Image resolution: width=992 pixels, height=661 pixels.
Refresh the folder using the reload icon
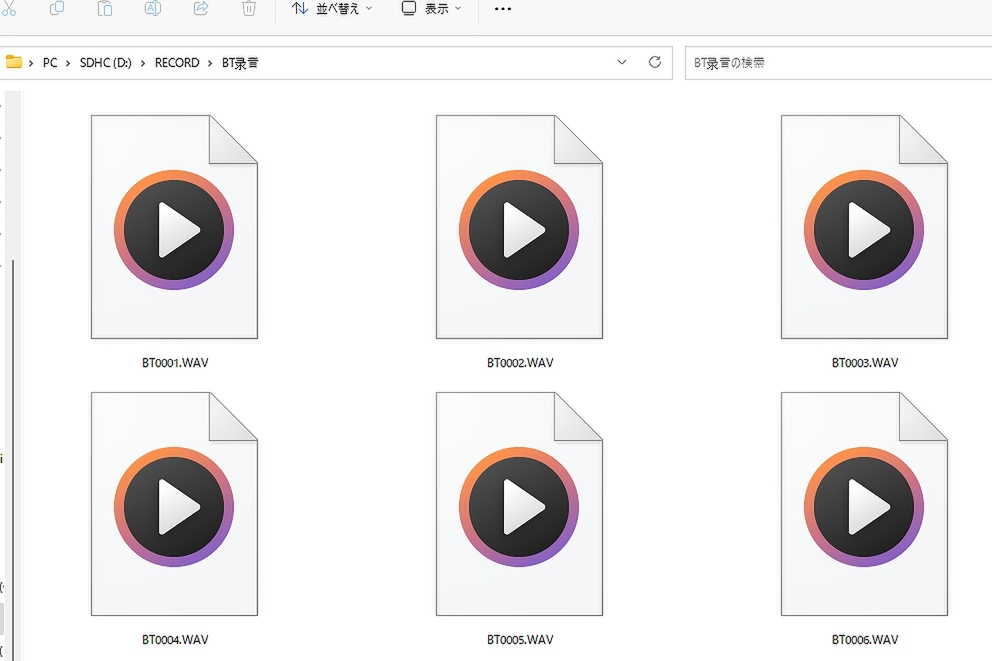[x=655, y=62]
